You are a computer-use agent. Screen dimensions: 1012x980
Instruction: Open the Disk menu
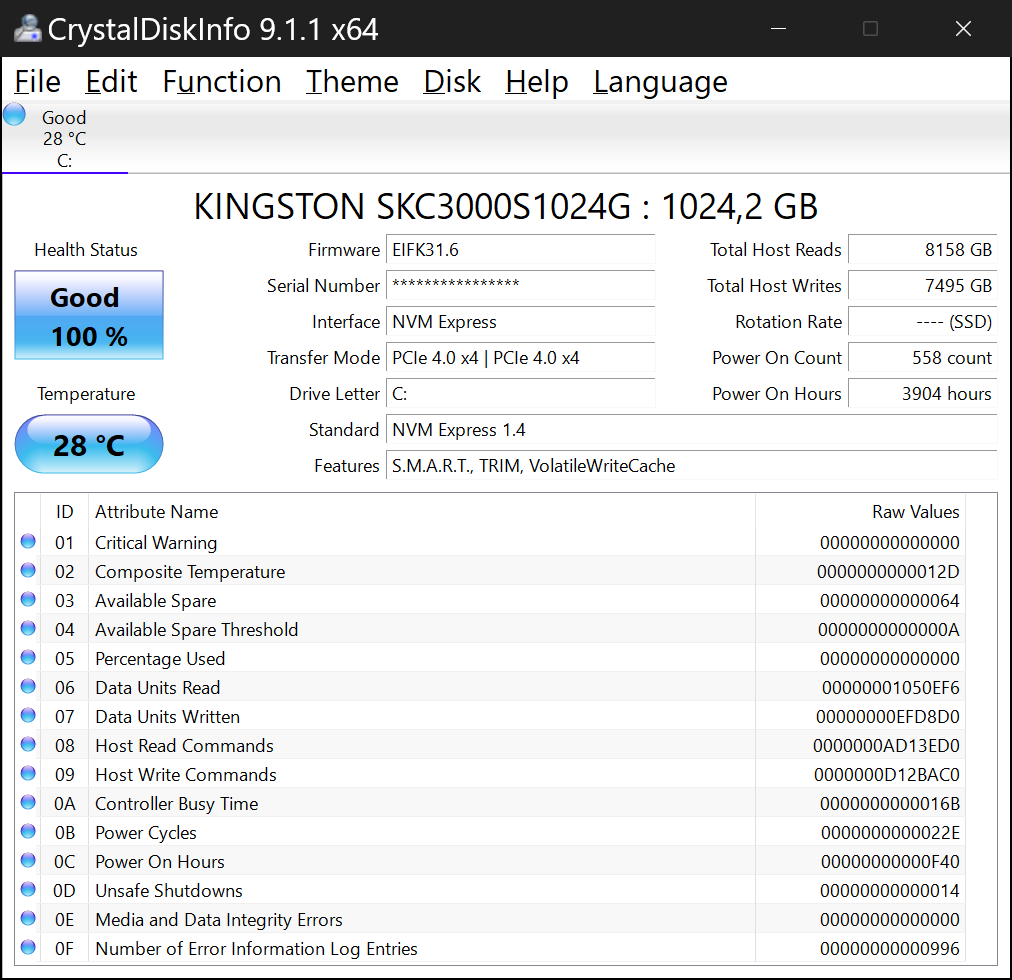click(452, 82)
